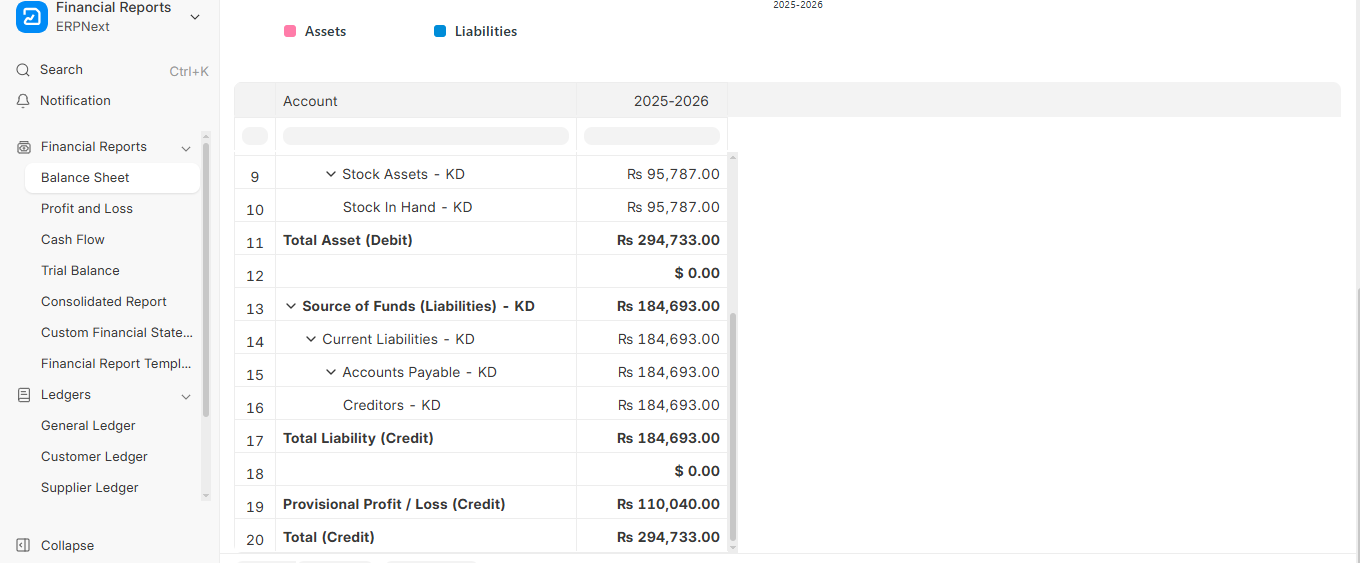Toggle the Liabilities legend blue swatch

(440, 32)
